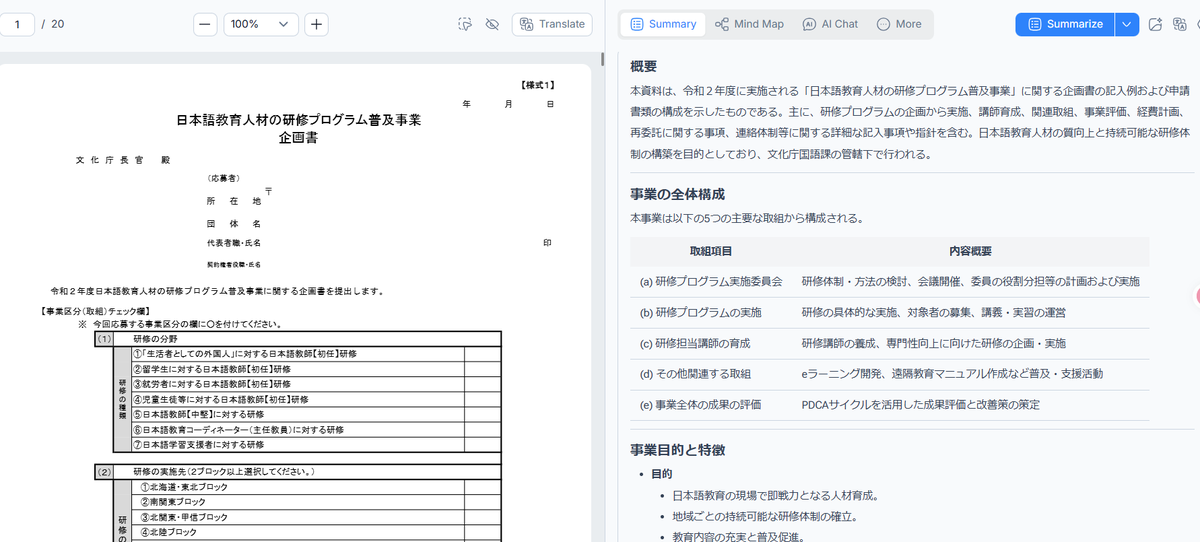Screen dimensions: 1200x542
Task: Click the page number input field
Action: (x=17, y=24)
